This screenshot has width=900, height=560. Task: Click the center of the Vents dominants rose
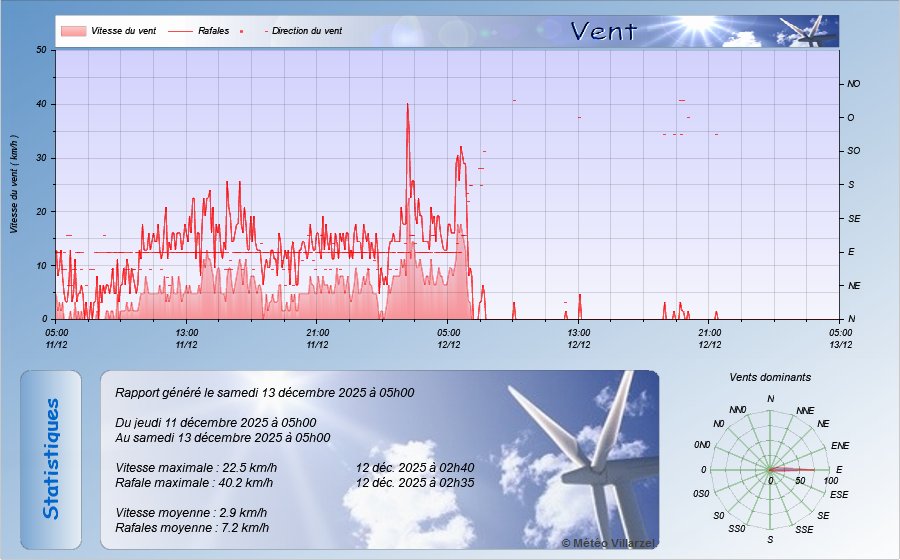click(x=770, y=469)
